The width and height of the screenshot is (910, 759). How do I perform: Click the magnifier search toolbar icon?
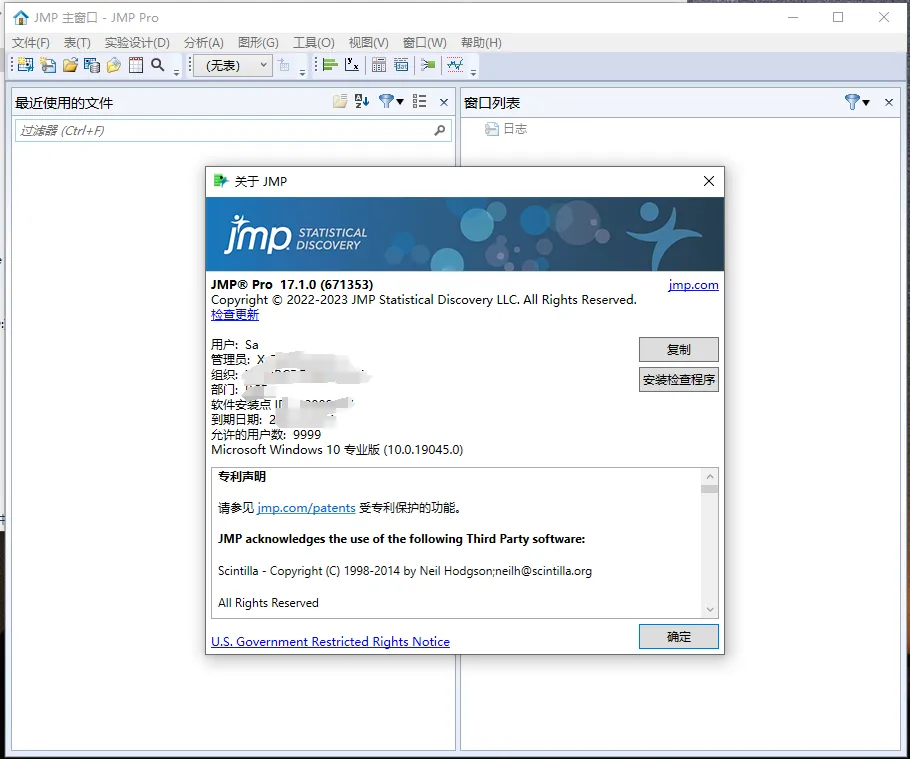pyautogui.click(x=157, y=65)
